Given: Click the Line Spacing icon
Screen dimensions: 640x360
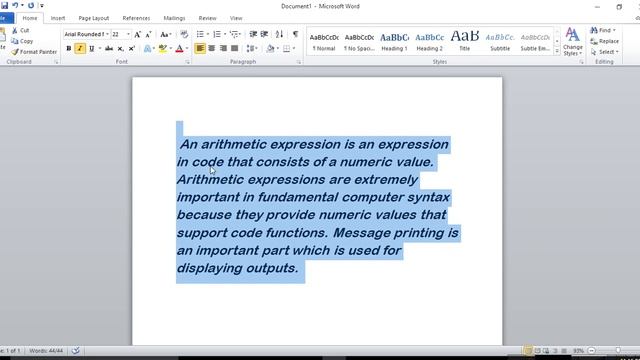Looking at the screenshot, I should [250, 49].
